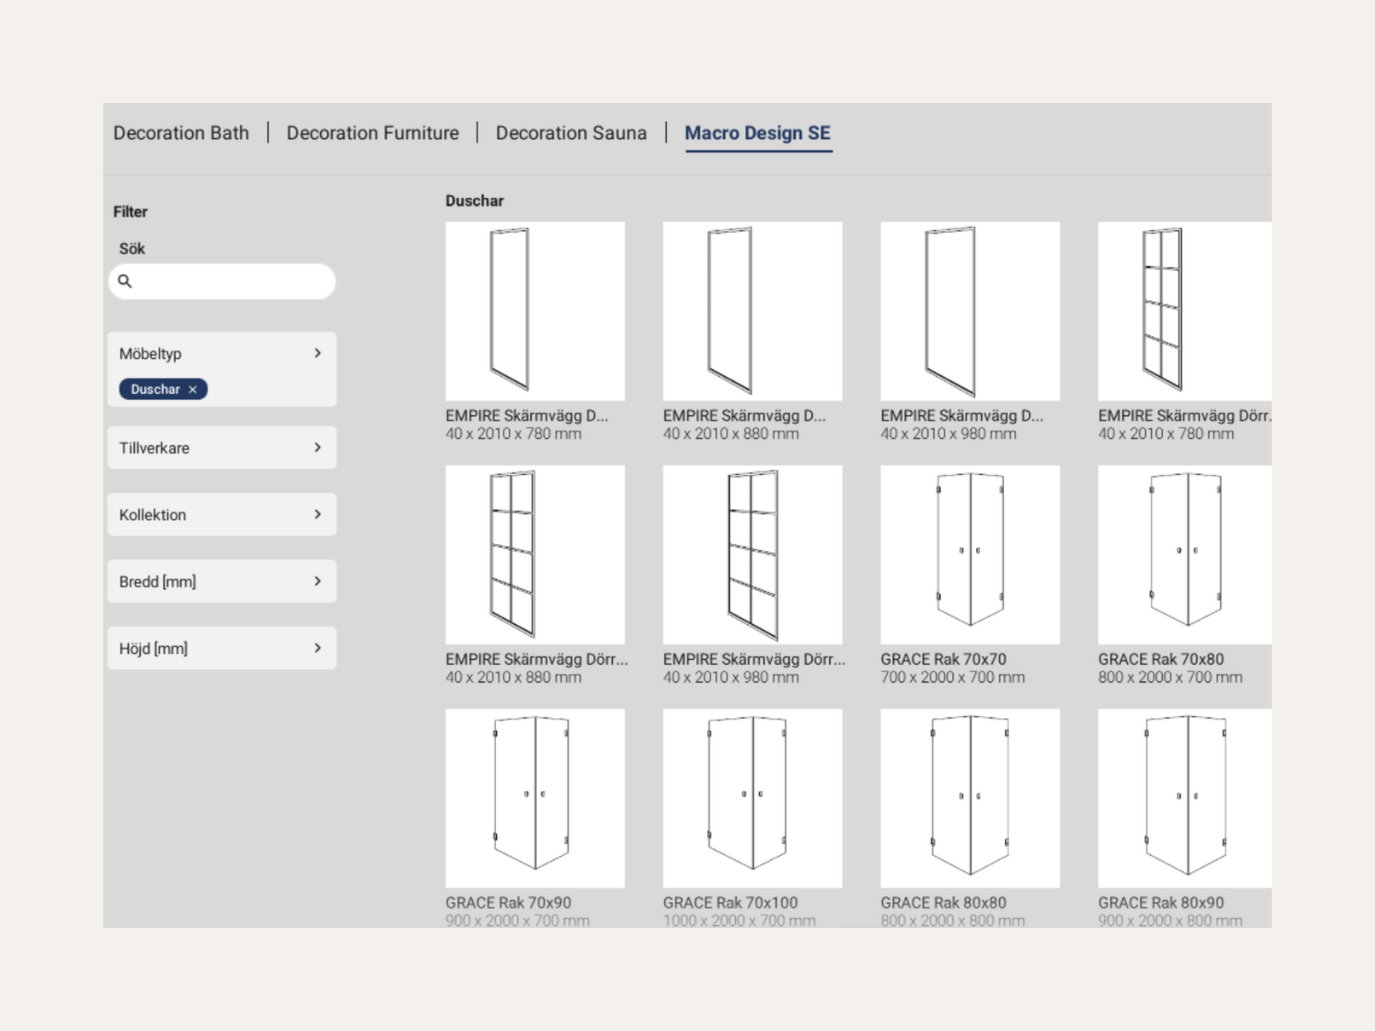
Task: Click the Sök search input field
Action: click(222, 281)
